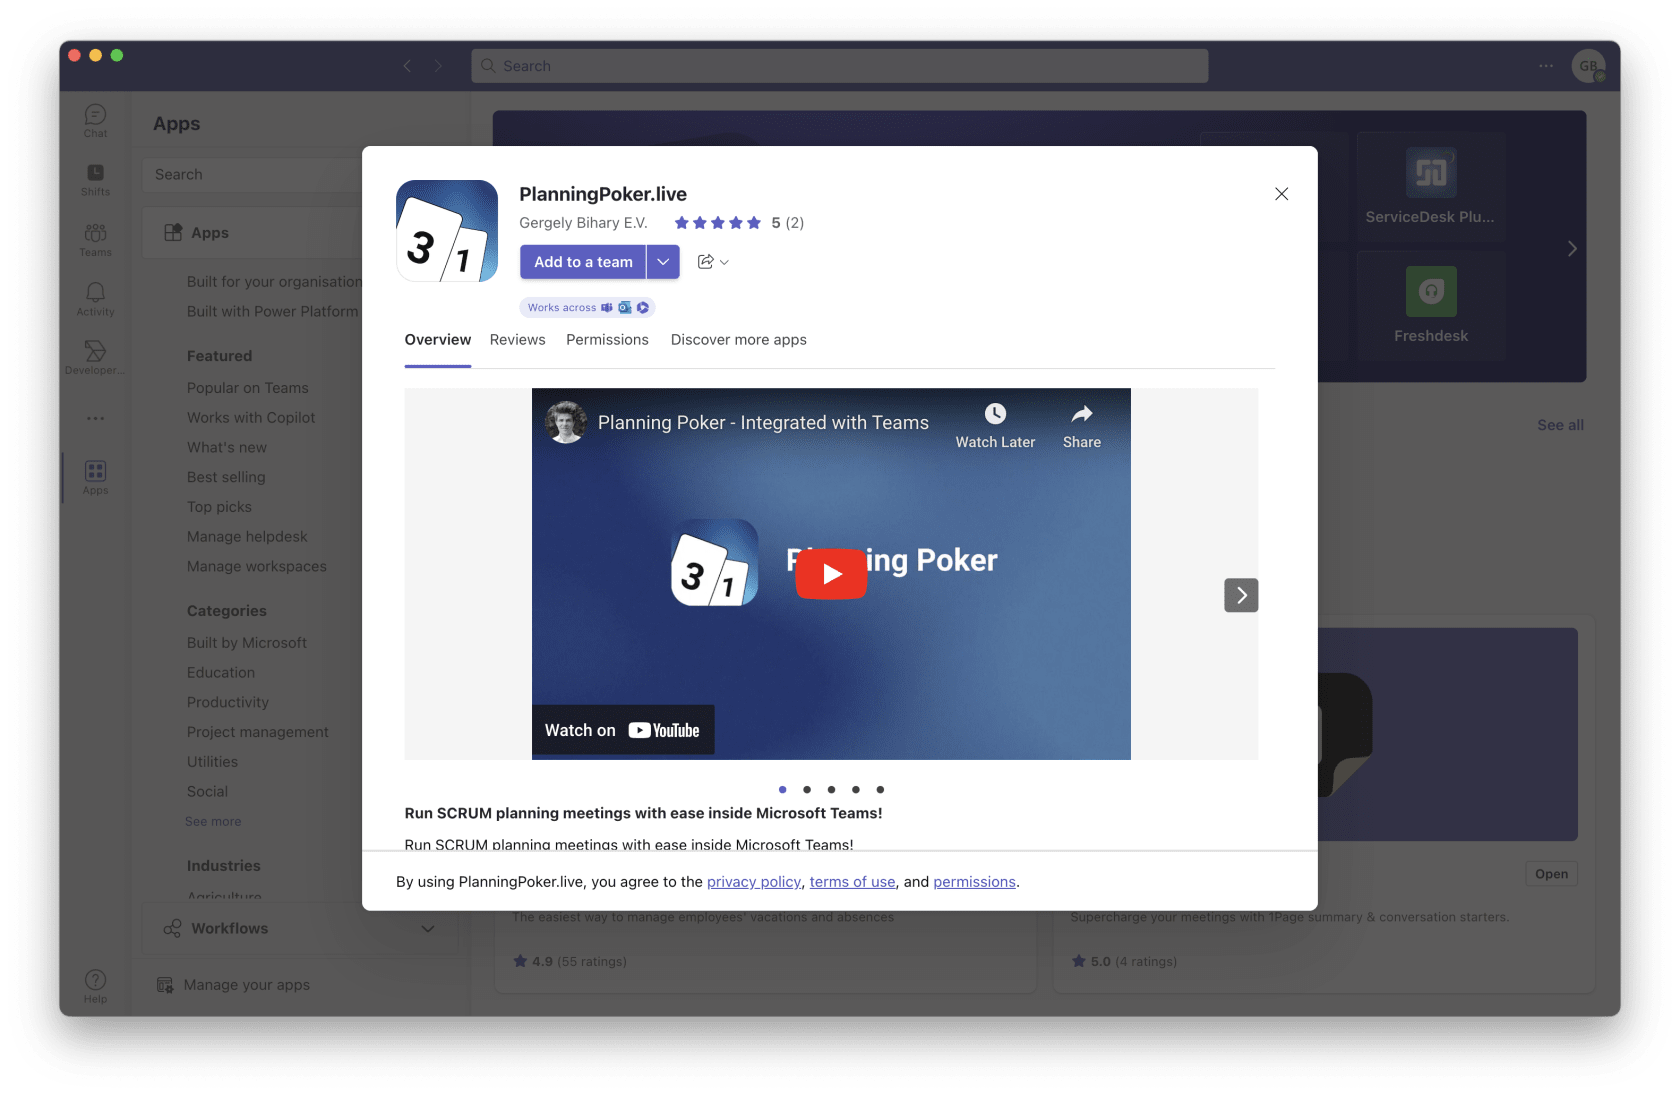
Task: Select Education category
Action: tap(221, 673)
